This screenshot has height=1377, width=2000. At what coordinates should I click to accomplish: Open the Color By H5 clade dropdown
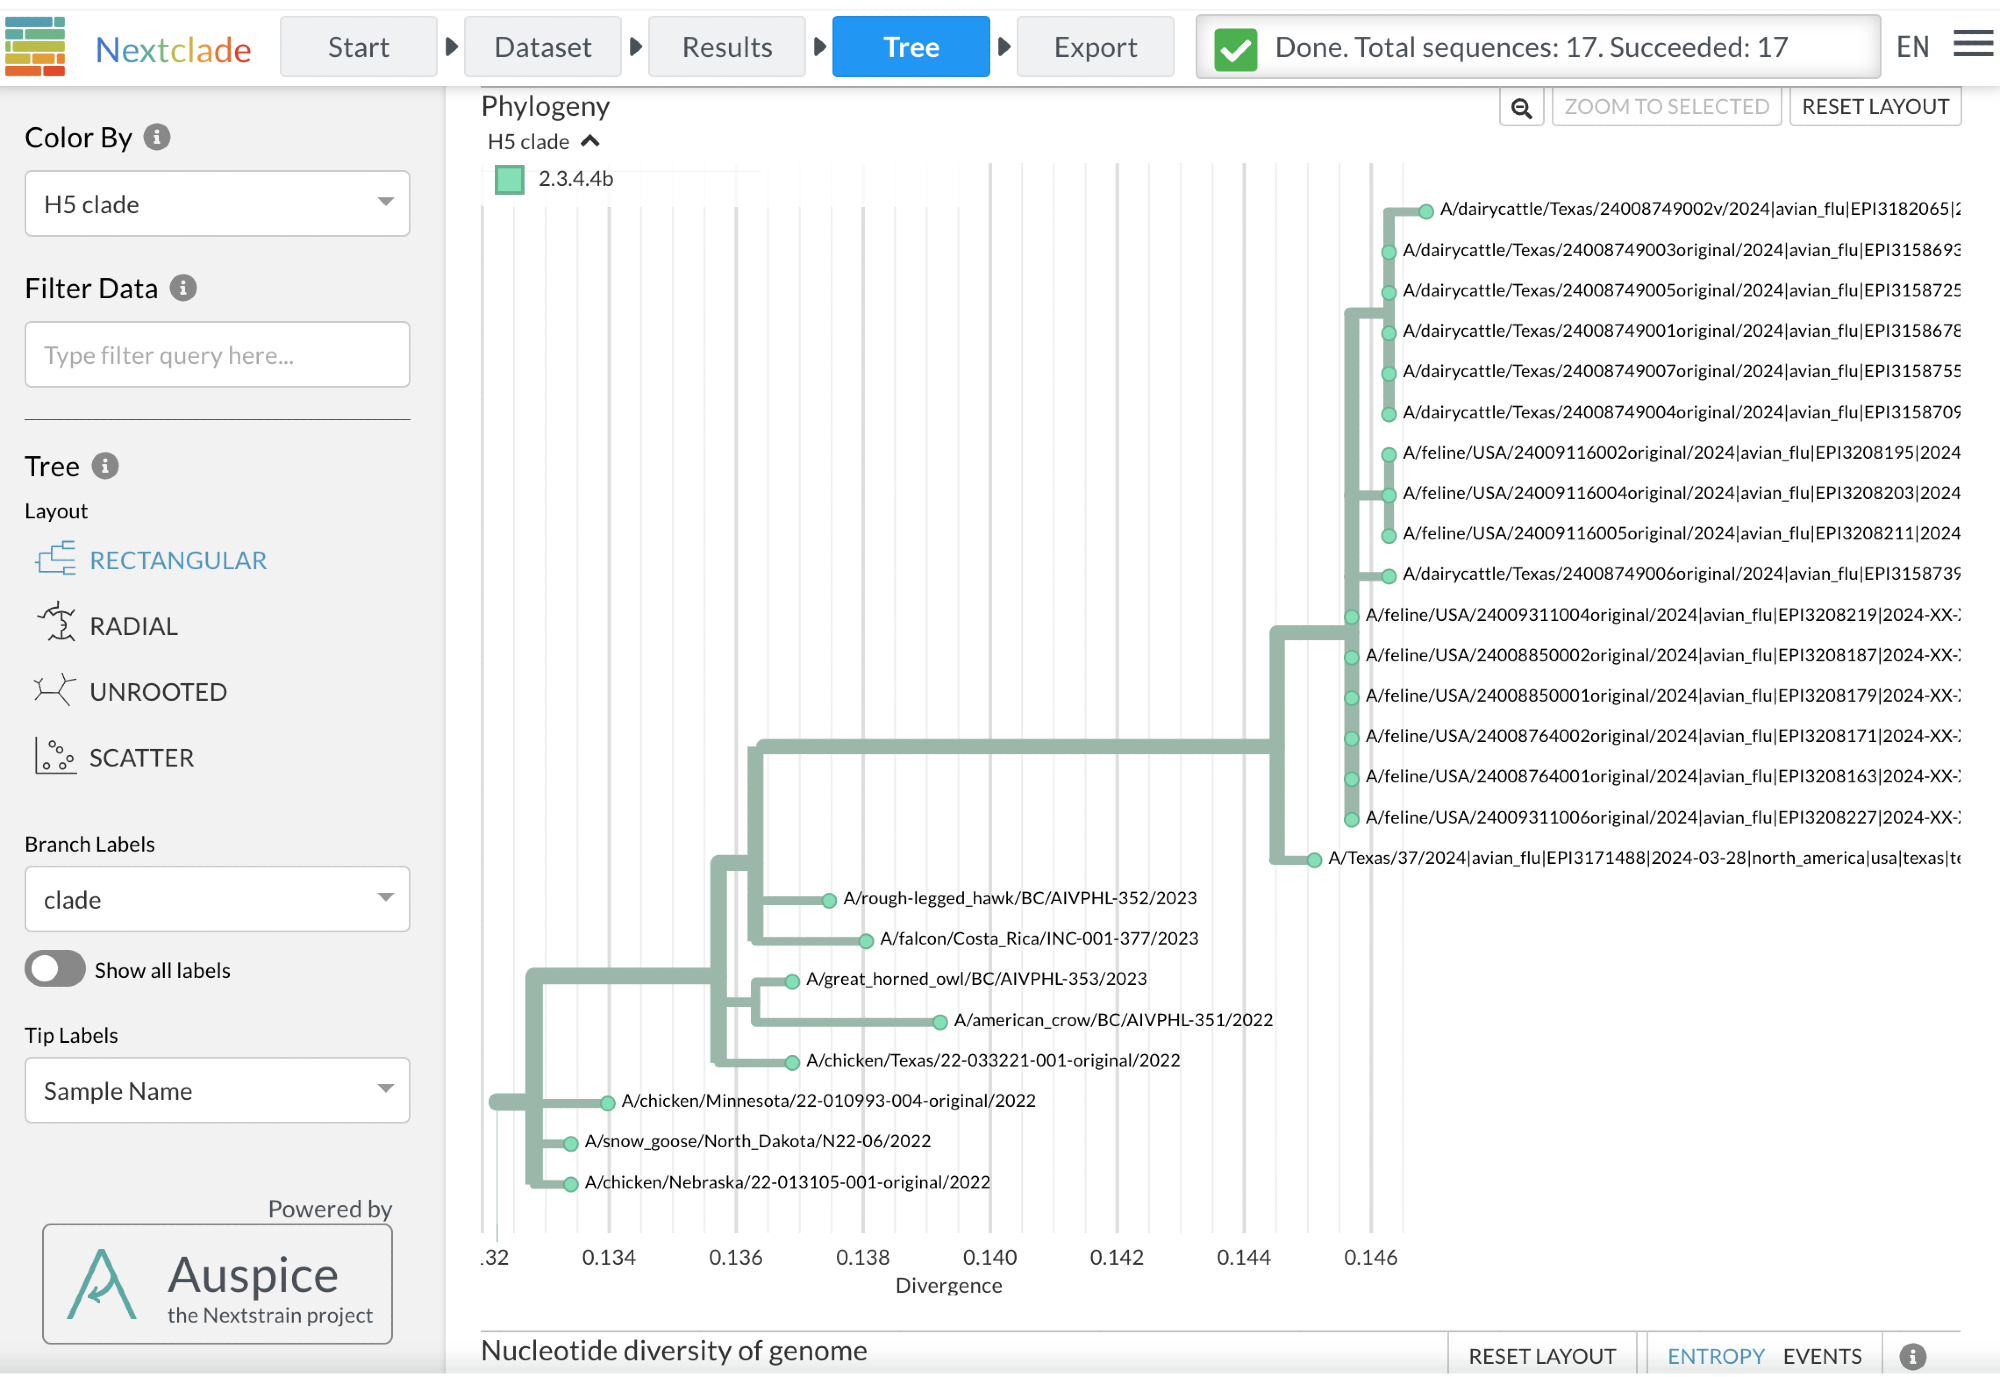(x=217, y=204)
